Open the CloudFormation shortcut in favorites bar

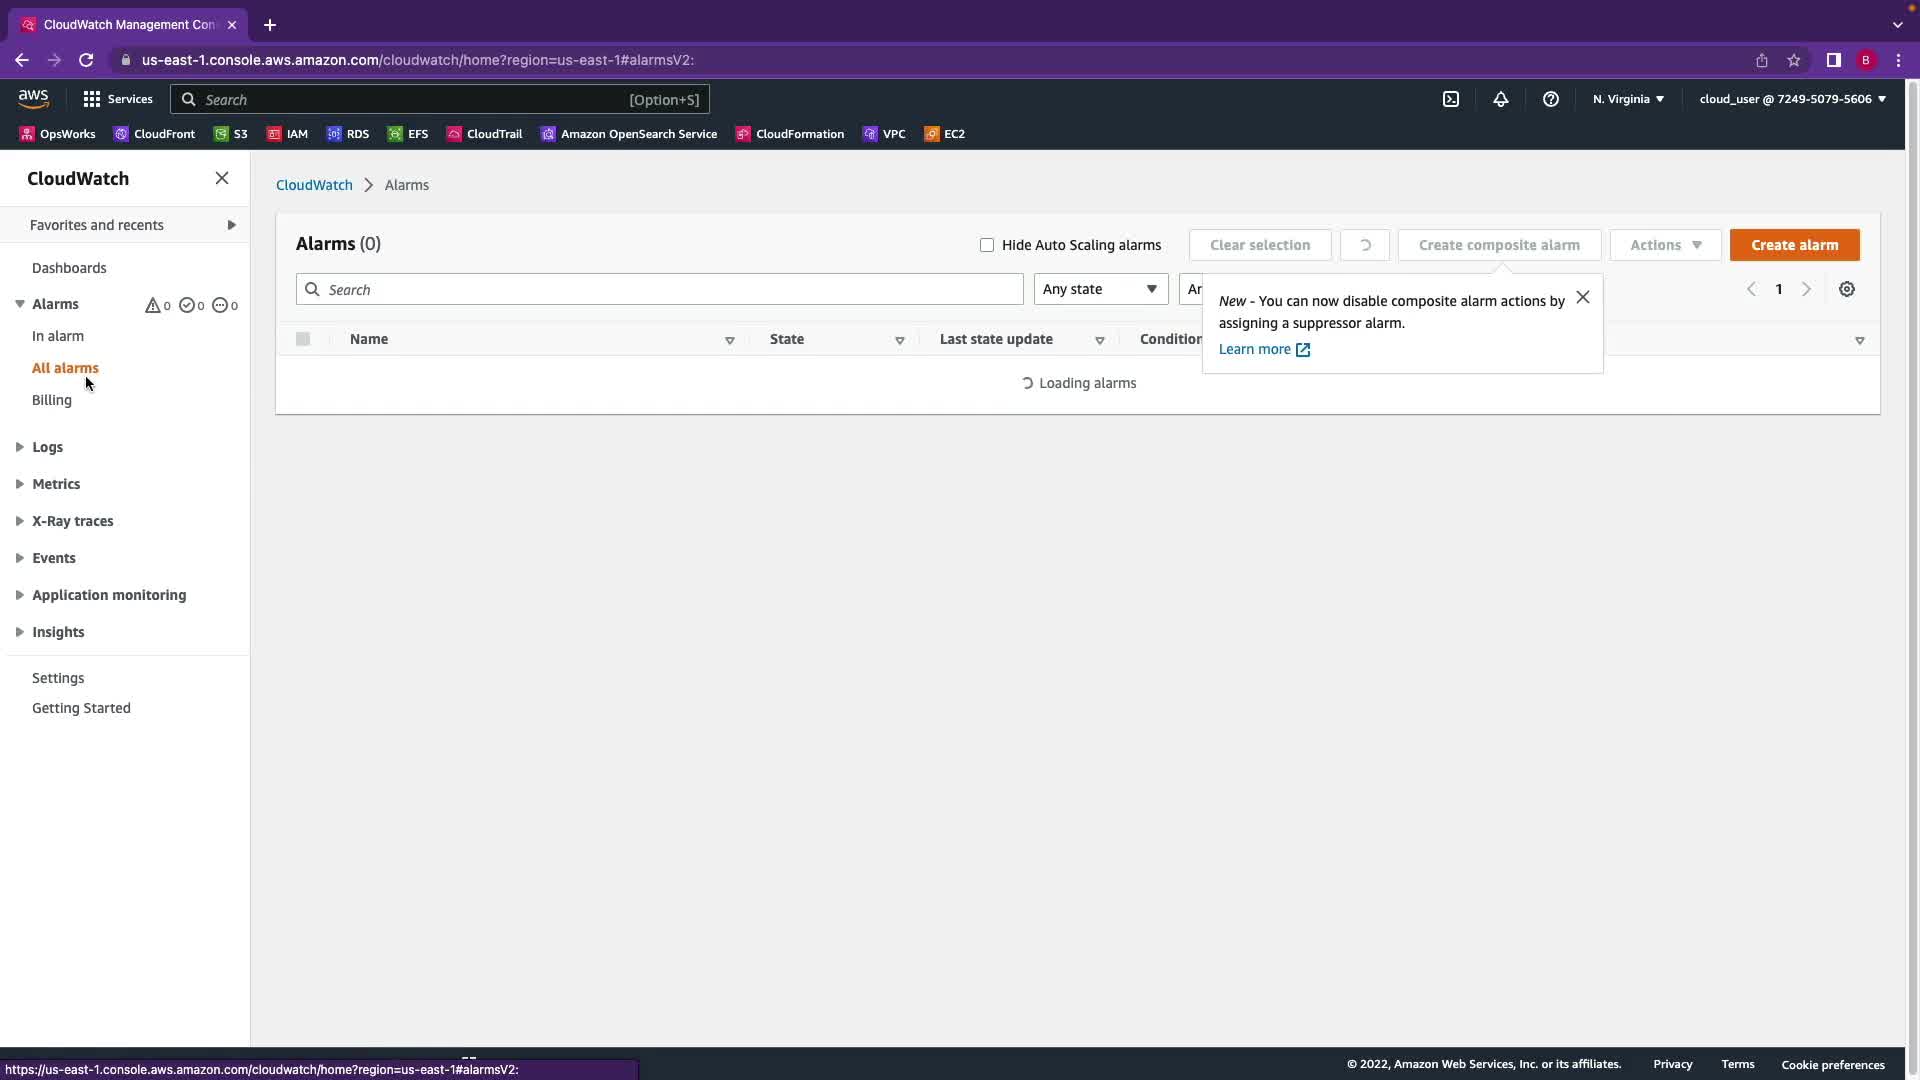coord(789,134)
